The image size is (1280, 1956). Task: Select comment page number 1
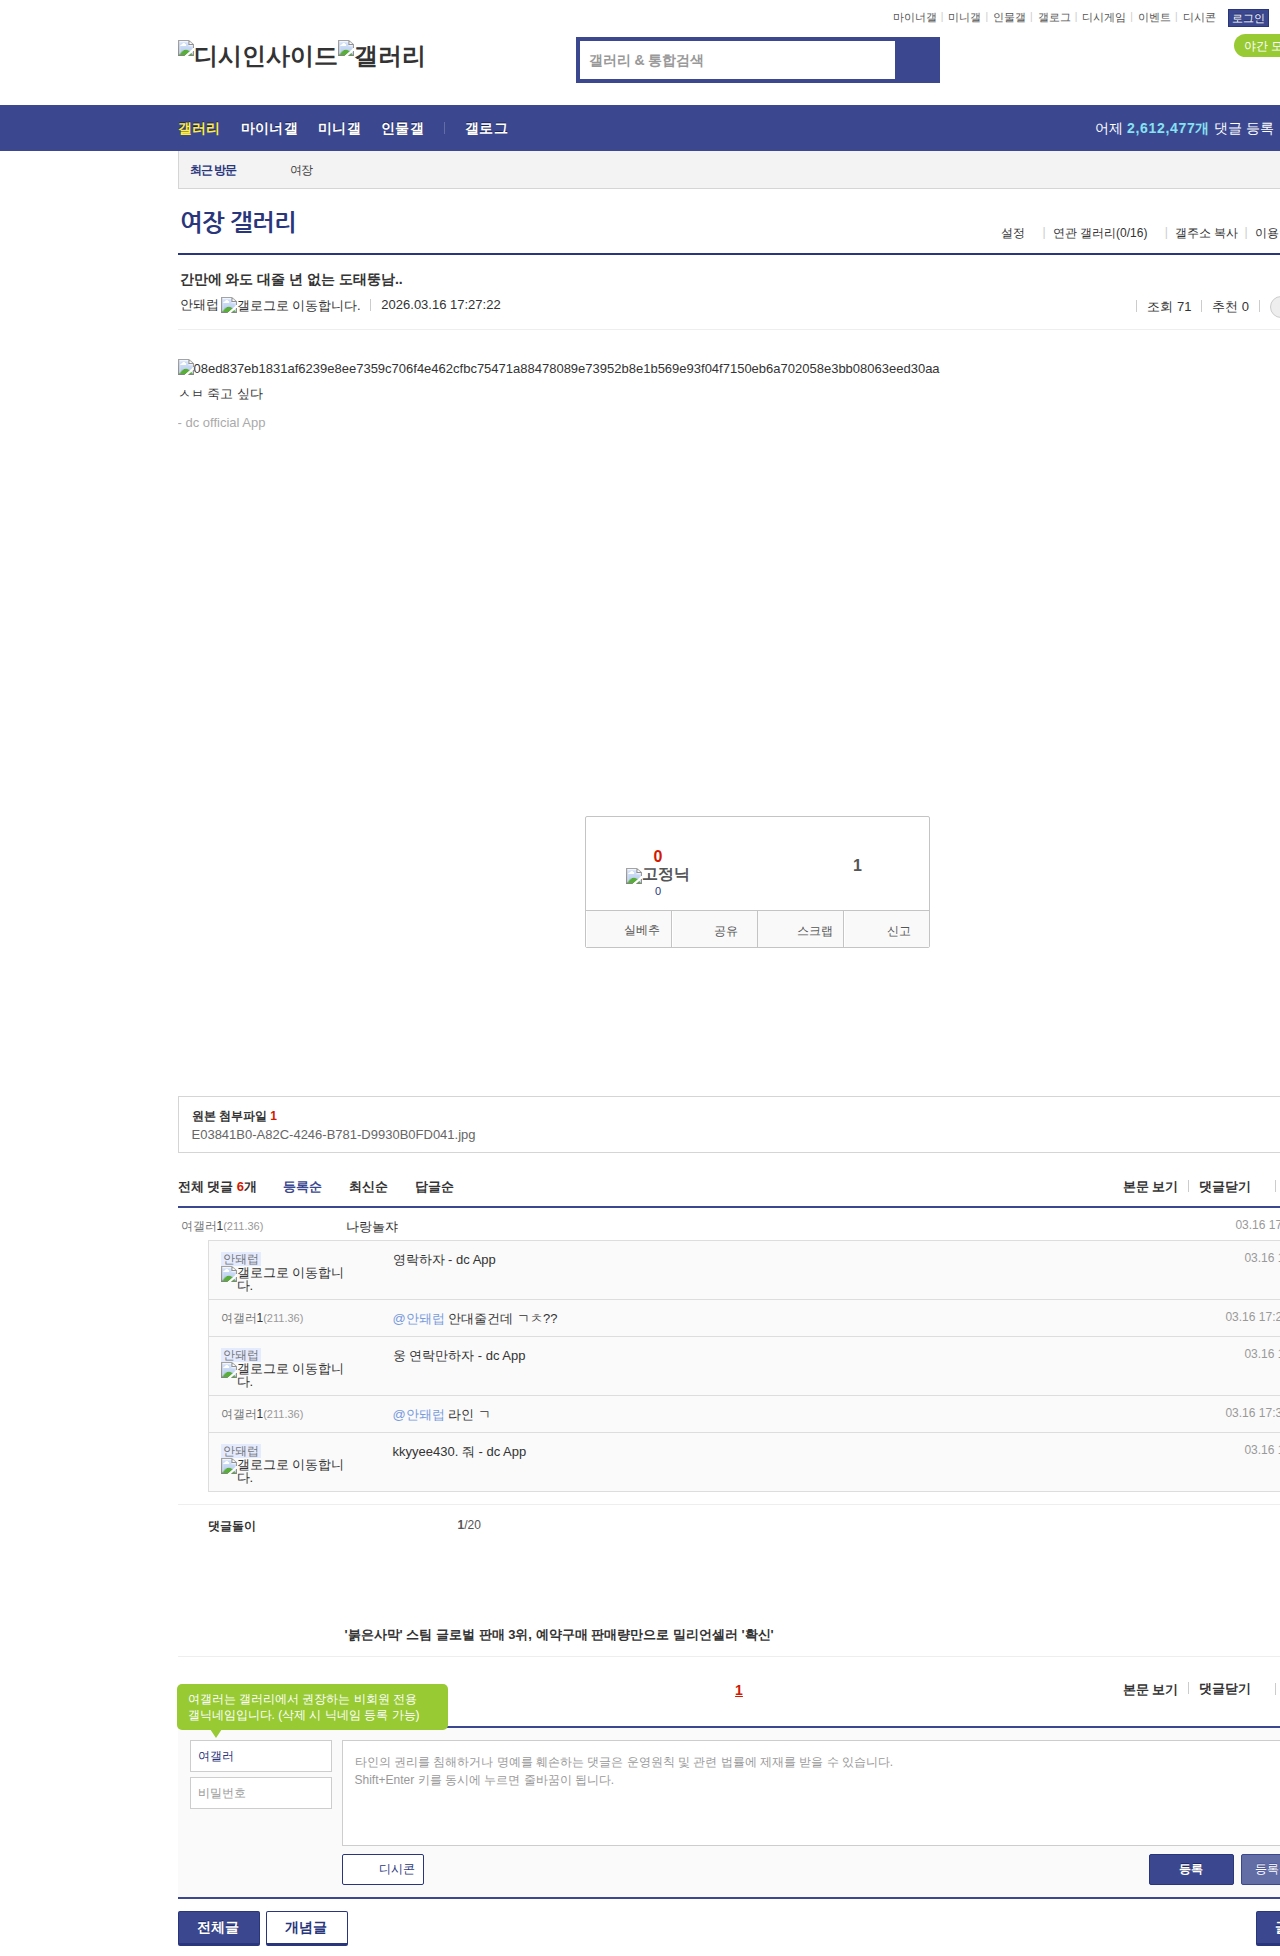(739, 1691)
